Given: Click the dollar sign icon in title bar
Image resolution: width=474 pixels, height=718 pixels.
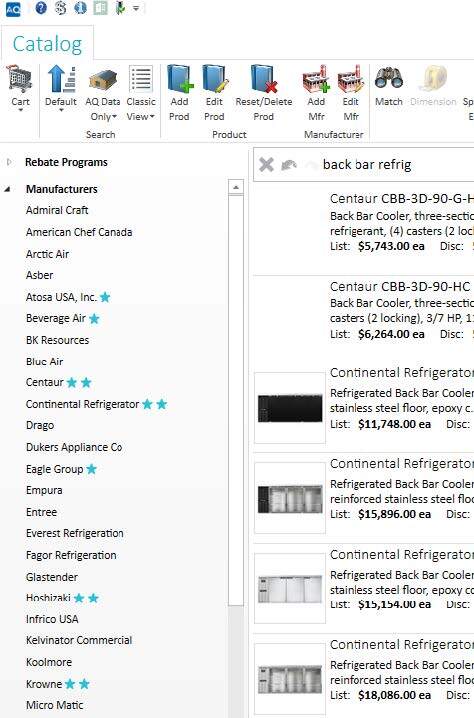Looking at the screenshot, I should [x=60, y=8].
